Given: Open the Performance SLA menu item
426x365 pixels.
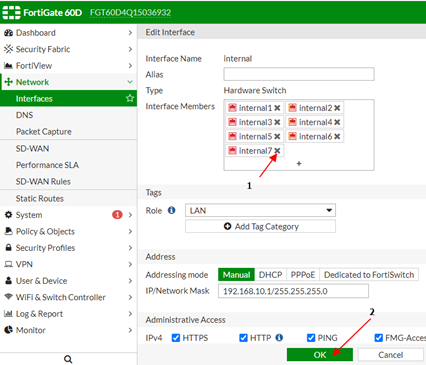Looking at the screenshot, I should [x=68, y=165].
